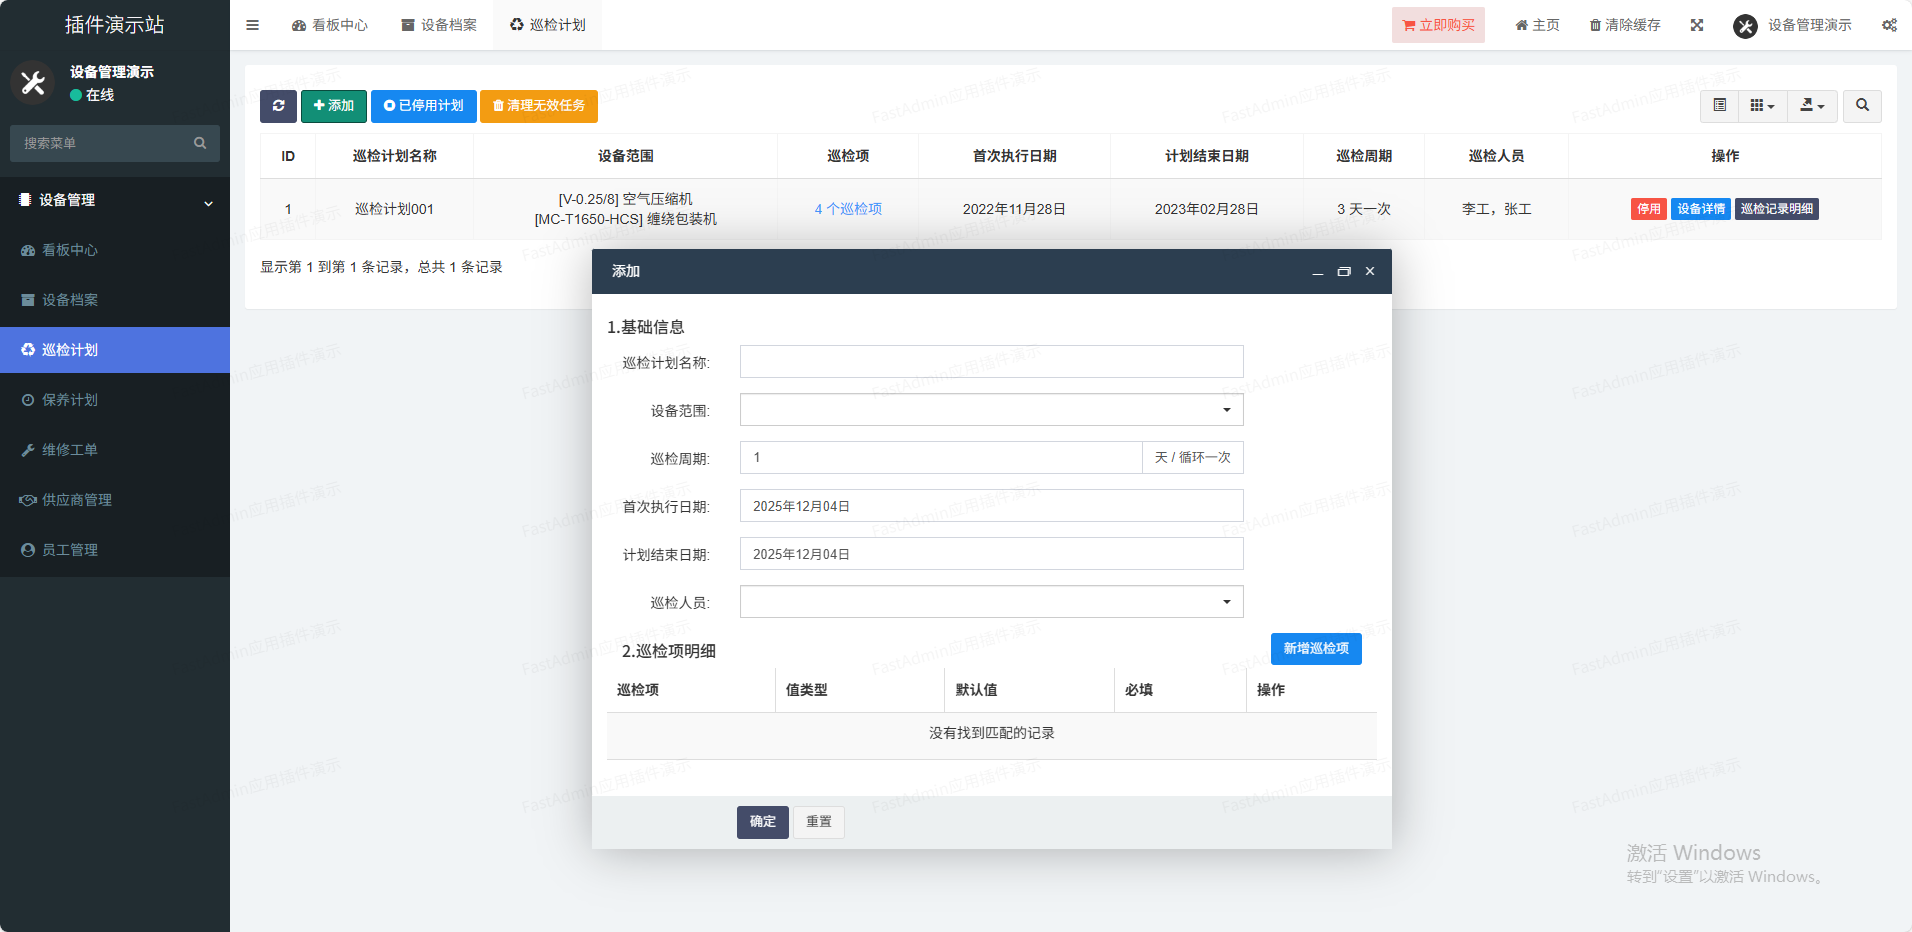Click the refresh icon in table toolbar
Viewport: 1912px width, 932px height.
(x=278, y=106)
